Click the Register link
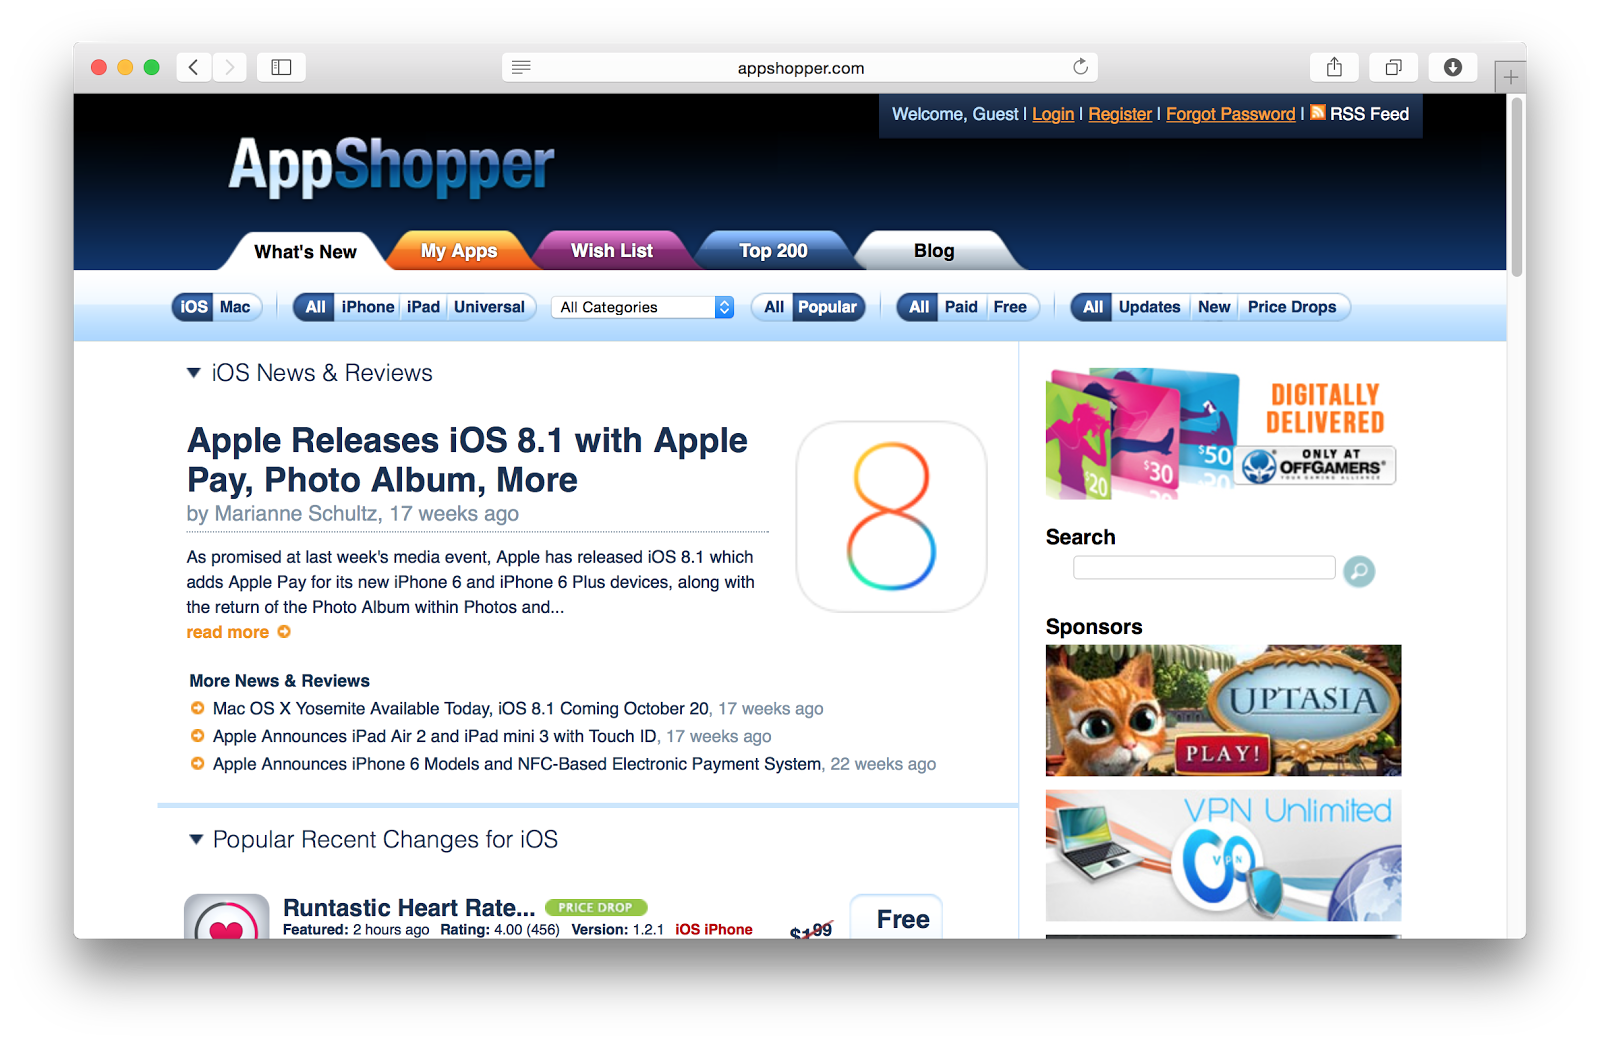Viewport: 1600px width, 1044px height. pyautogui.click(x=1120, y=114)
